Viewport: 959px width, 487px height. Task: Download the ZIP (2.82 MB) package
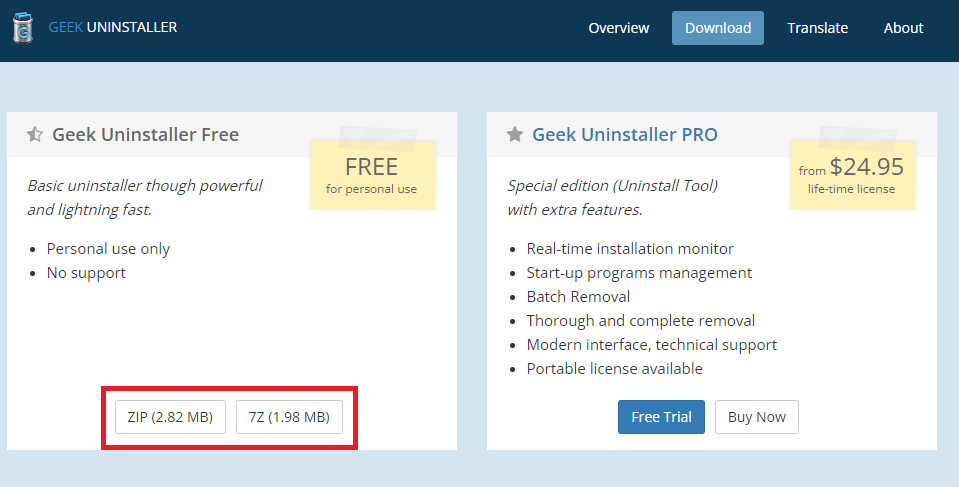click(x=170, y=417)
